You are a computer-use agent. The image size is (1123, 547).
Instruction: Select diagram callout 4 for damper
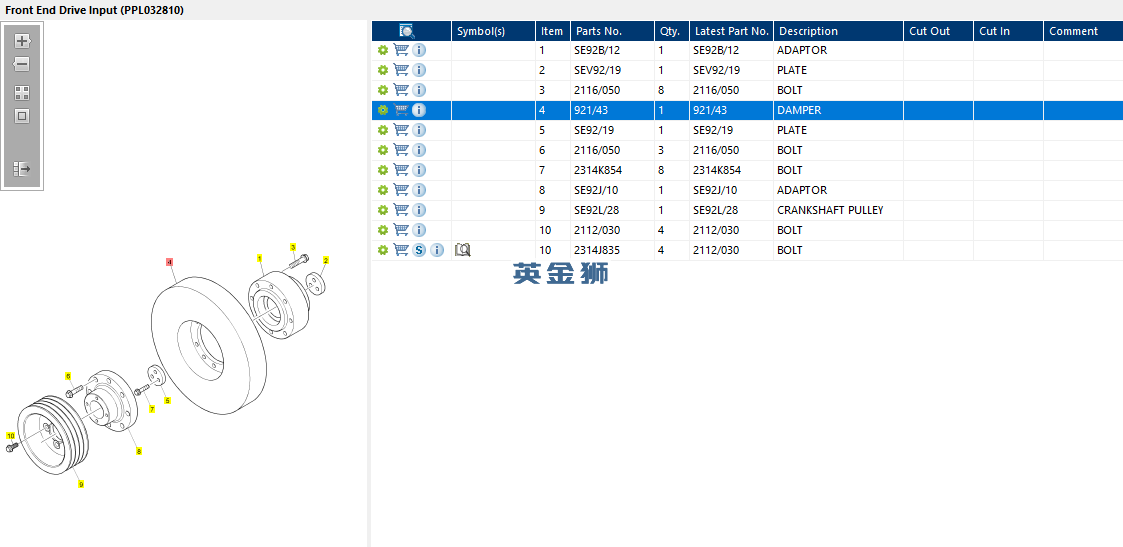tap(170, 262)
